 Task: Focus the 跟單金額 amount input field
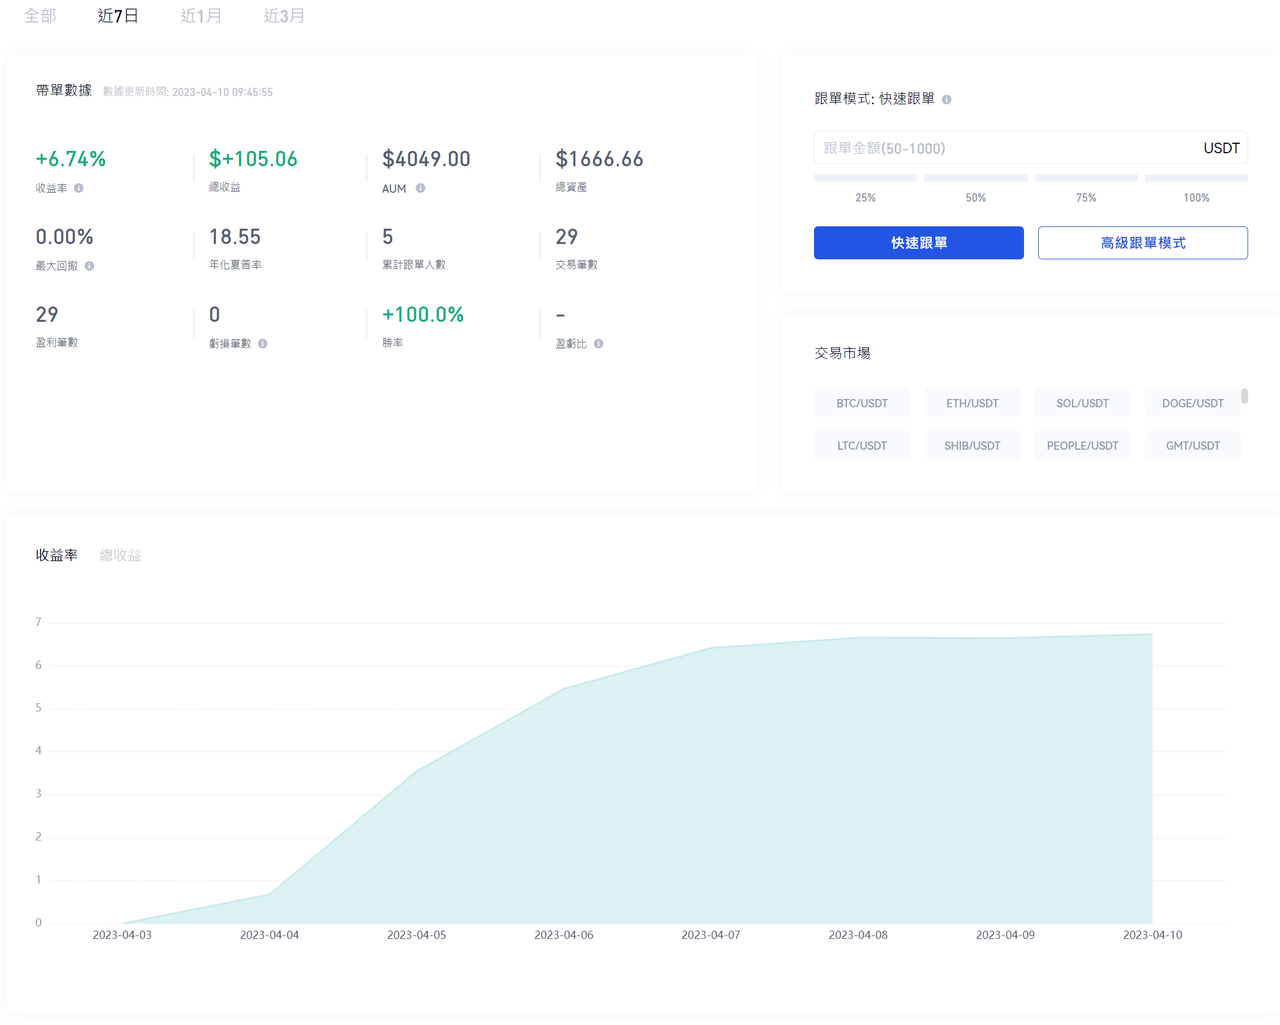pos(1005,148)
